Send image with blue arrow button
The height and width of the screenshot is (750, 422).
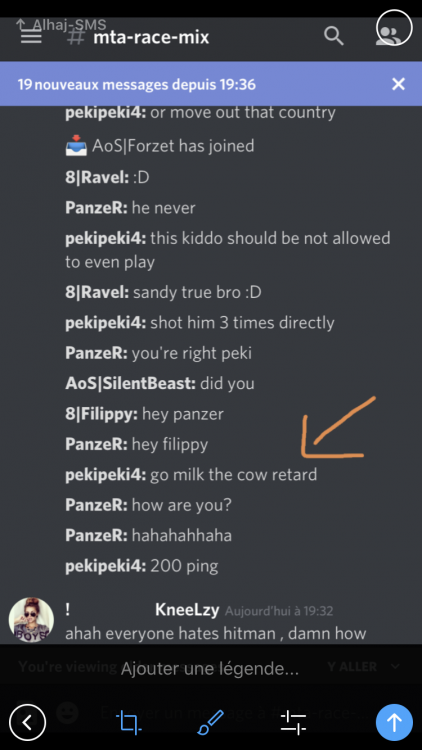click(x=394, y=722)
